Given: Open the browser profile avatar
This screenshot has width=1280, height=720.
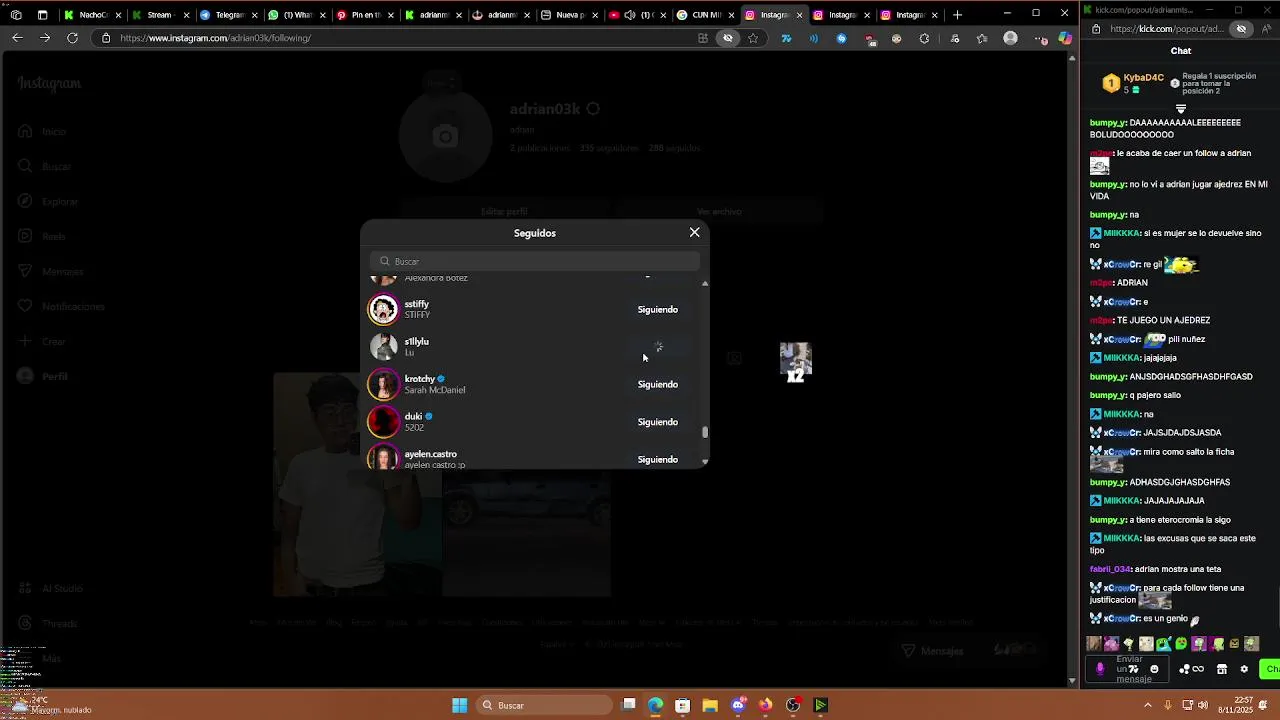Looking at the screenshot, I should (x=1010, y=38).
